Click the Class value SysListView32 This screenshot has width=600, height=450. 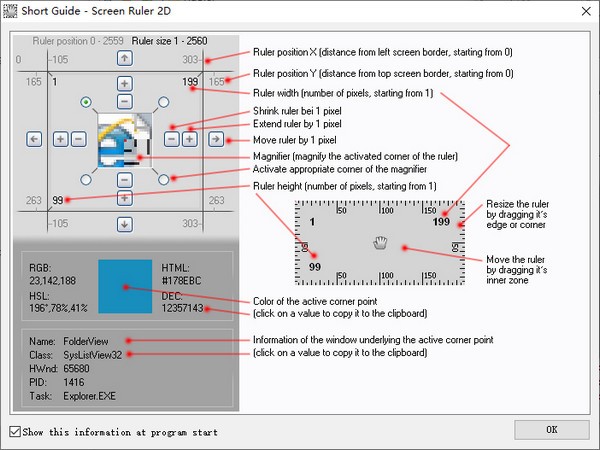[x=93, y=354]
